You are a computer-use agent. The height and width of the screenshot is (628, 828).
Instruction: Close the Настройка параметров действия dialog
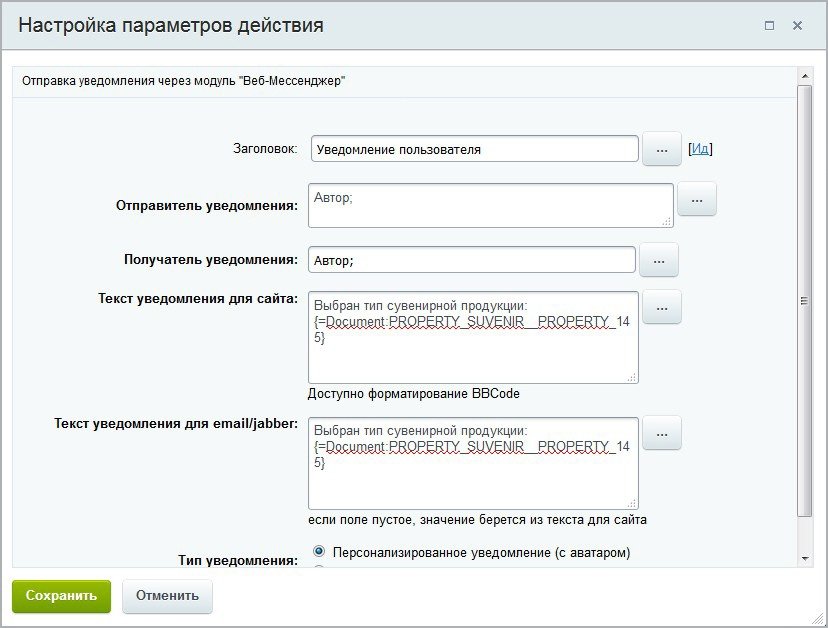(x=797, y=26)
